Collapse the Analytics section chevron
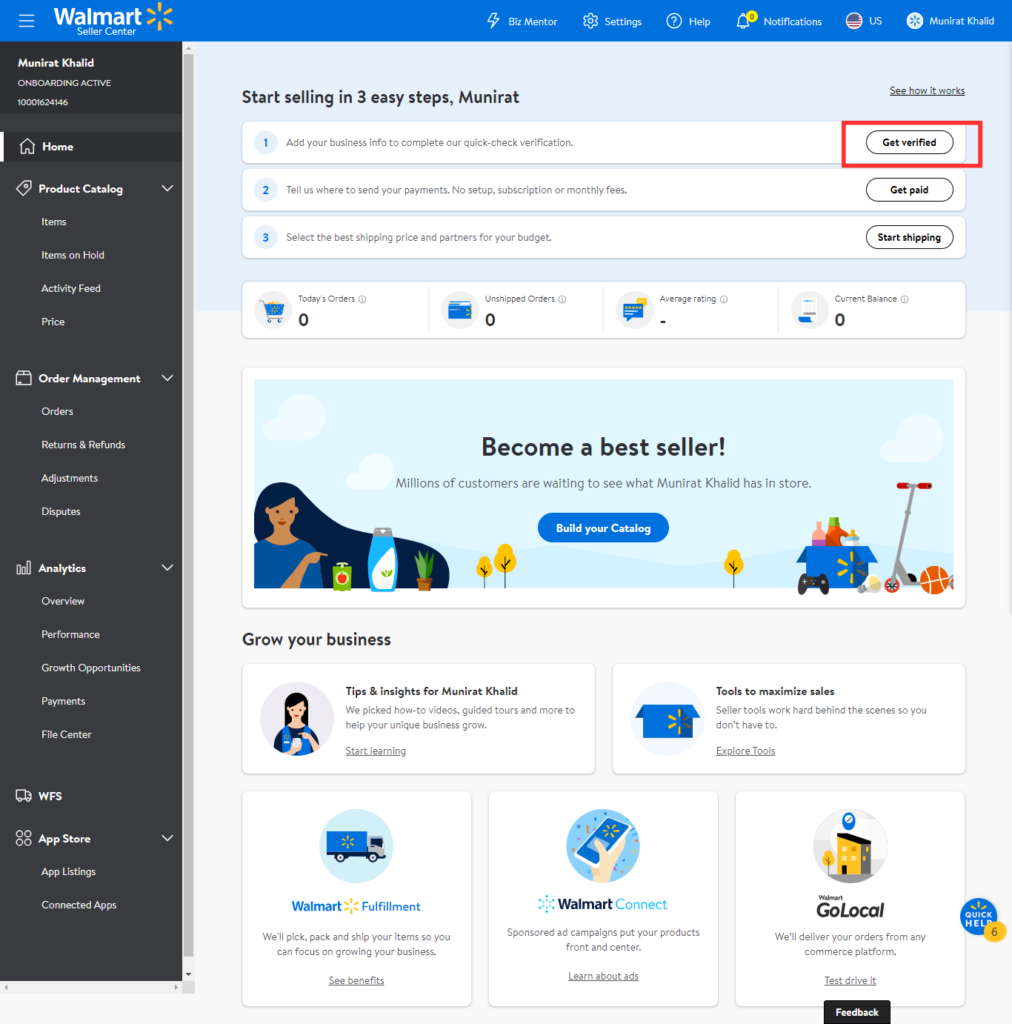1012x1024 pixels. (x=167, y=568)
